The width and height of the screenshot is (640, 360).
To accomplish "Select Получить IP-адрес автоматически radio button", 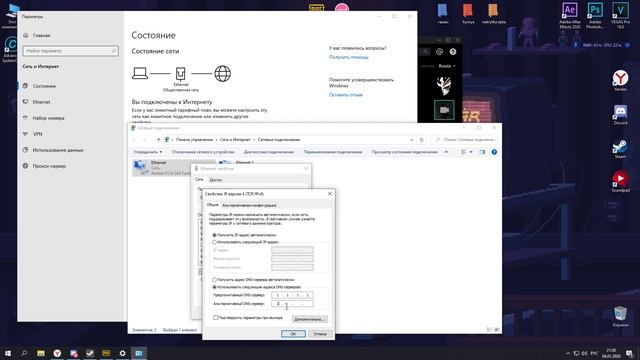I will [x=214, y=235].
